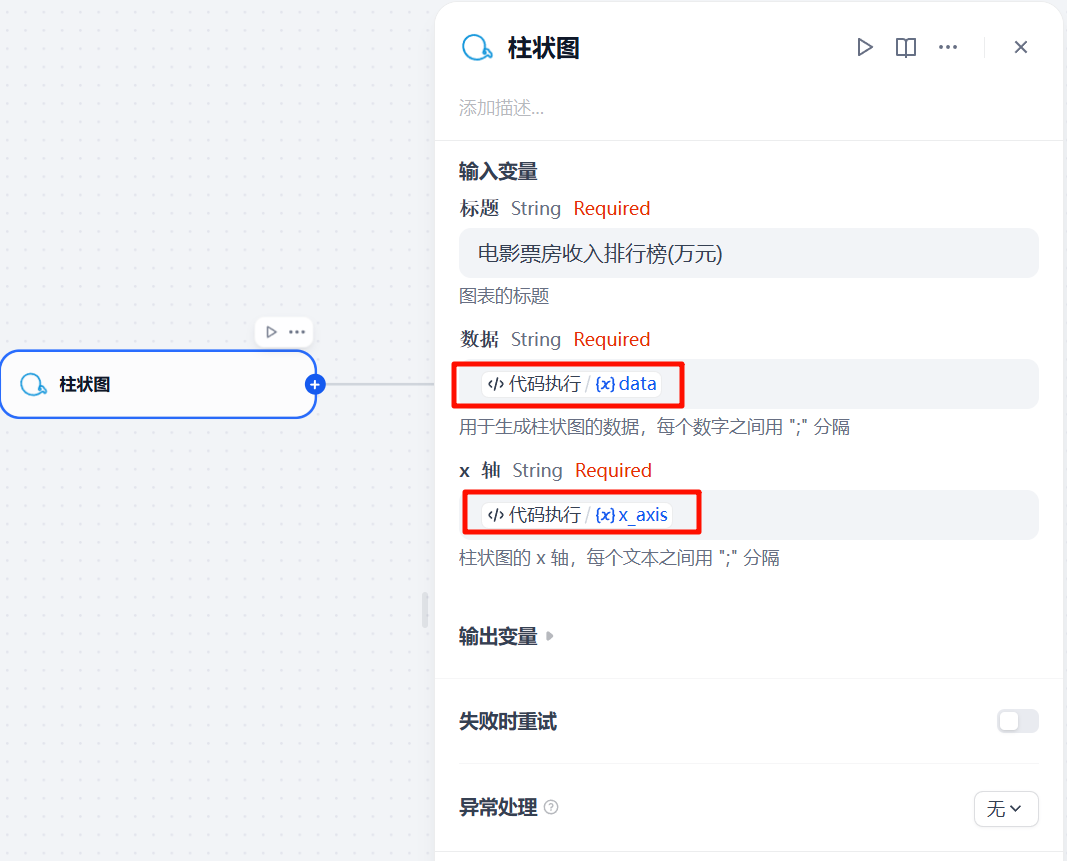
Task: Click the 图表的标题 helper text
Action: 504,296
